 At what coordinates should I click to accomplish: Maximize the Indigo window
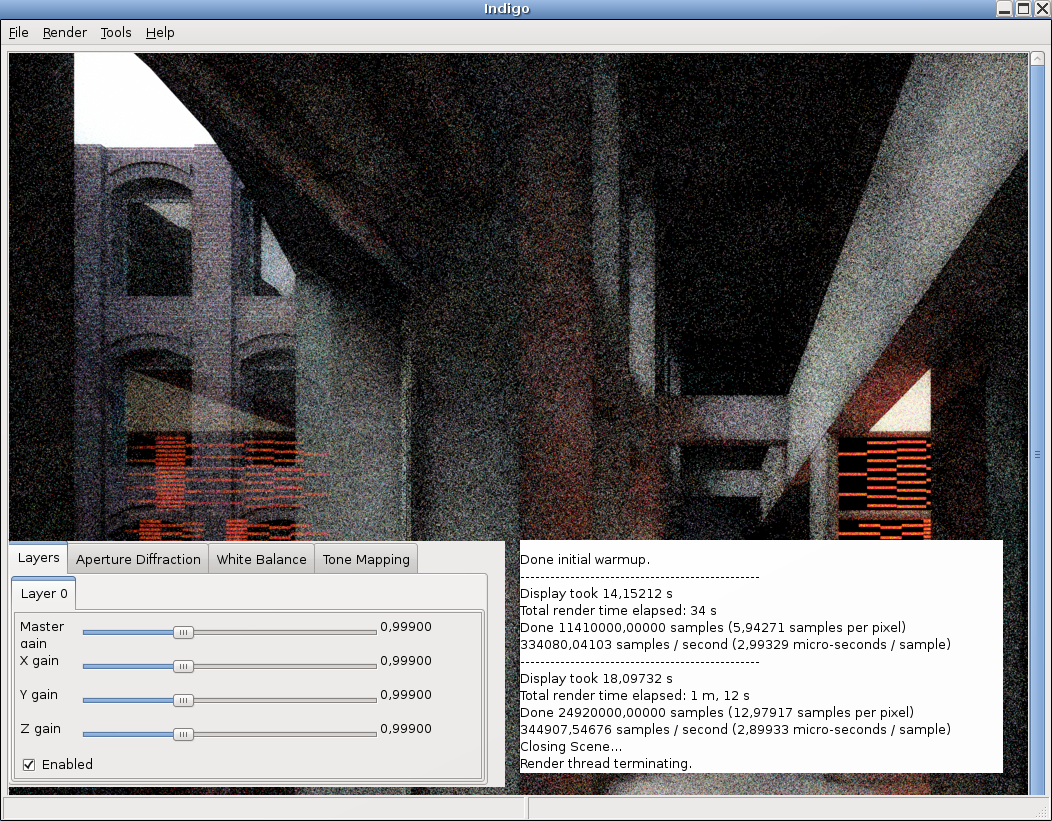pos(1023,9)
